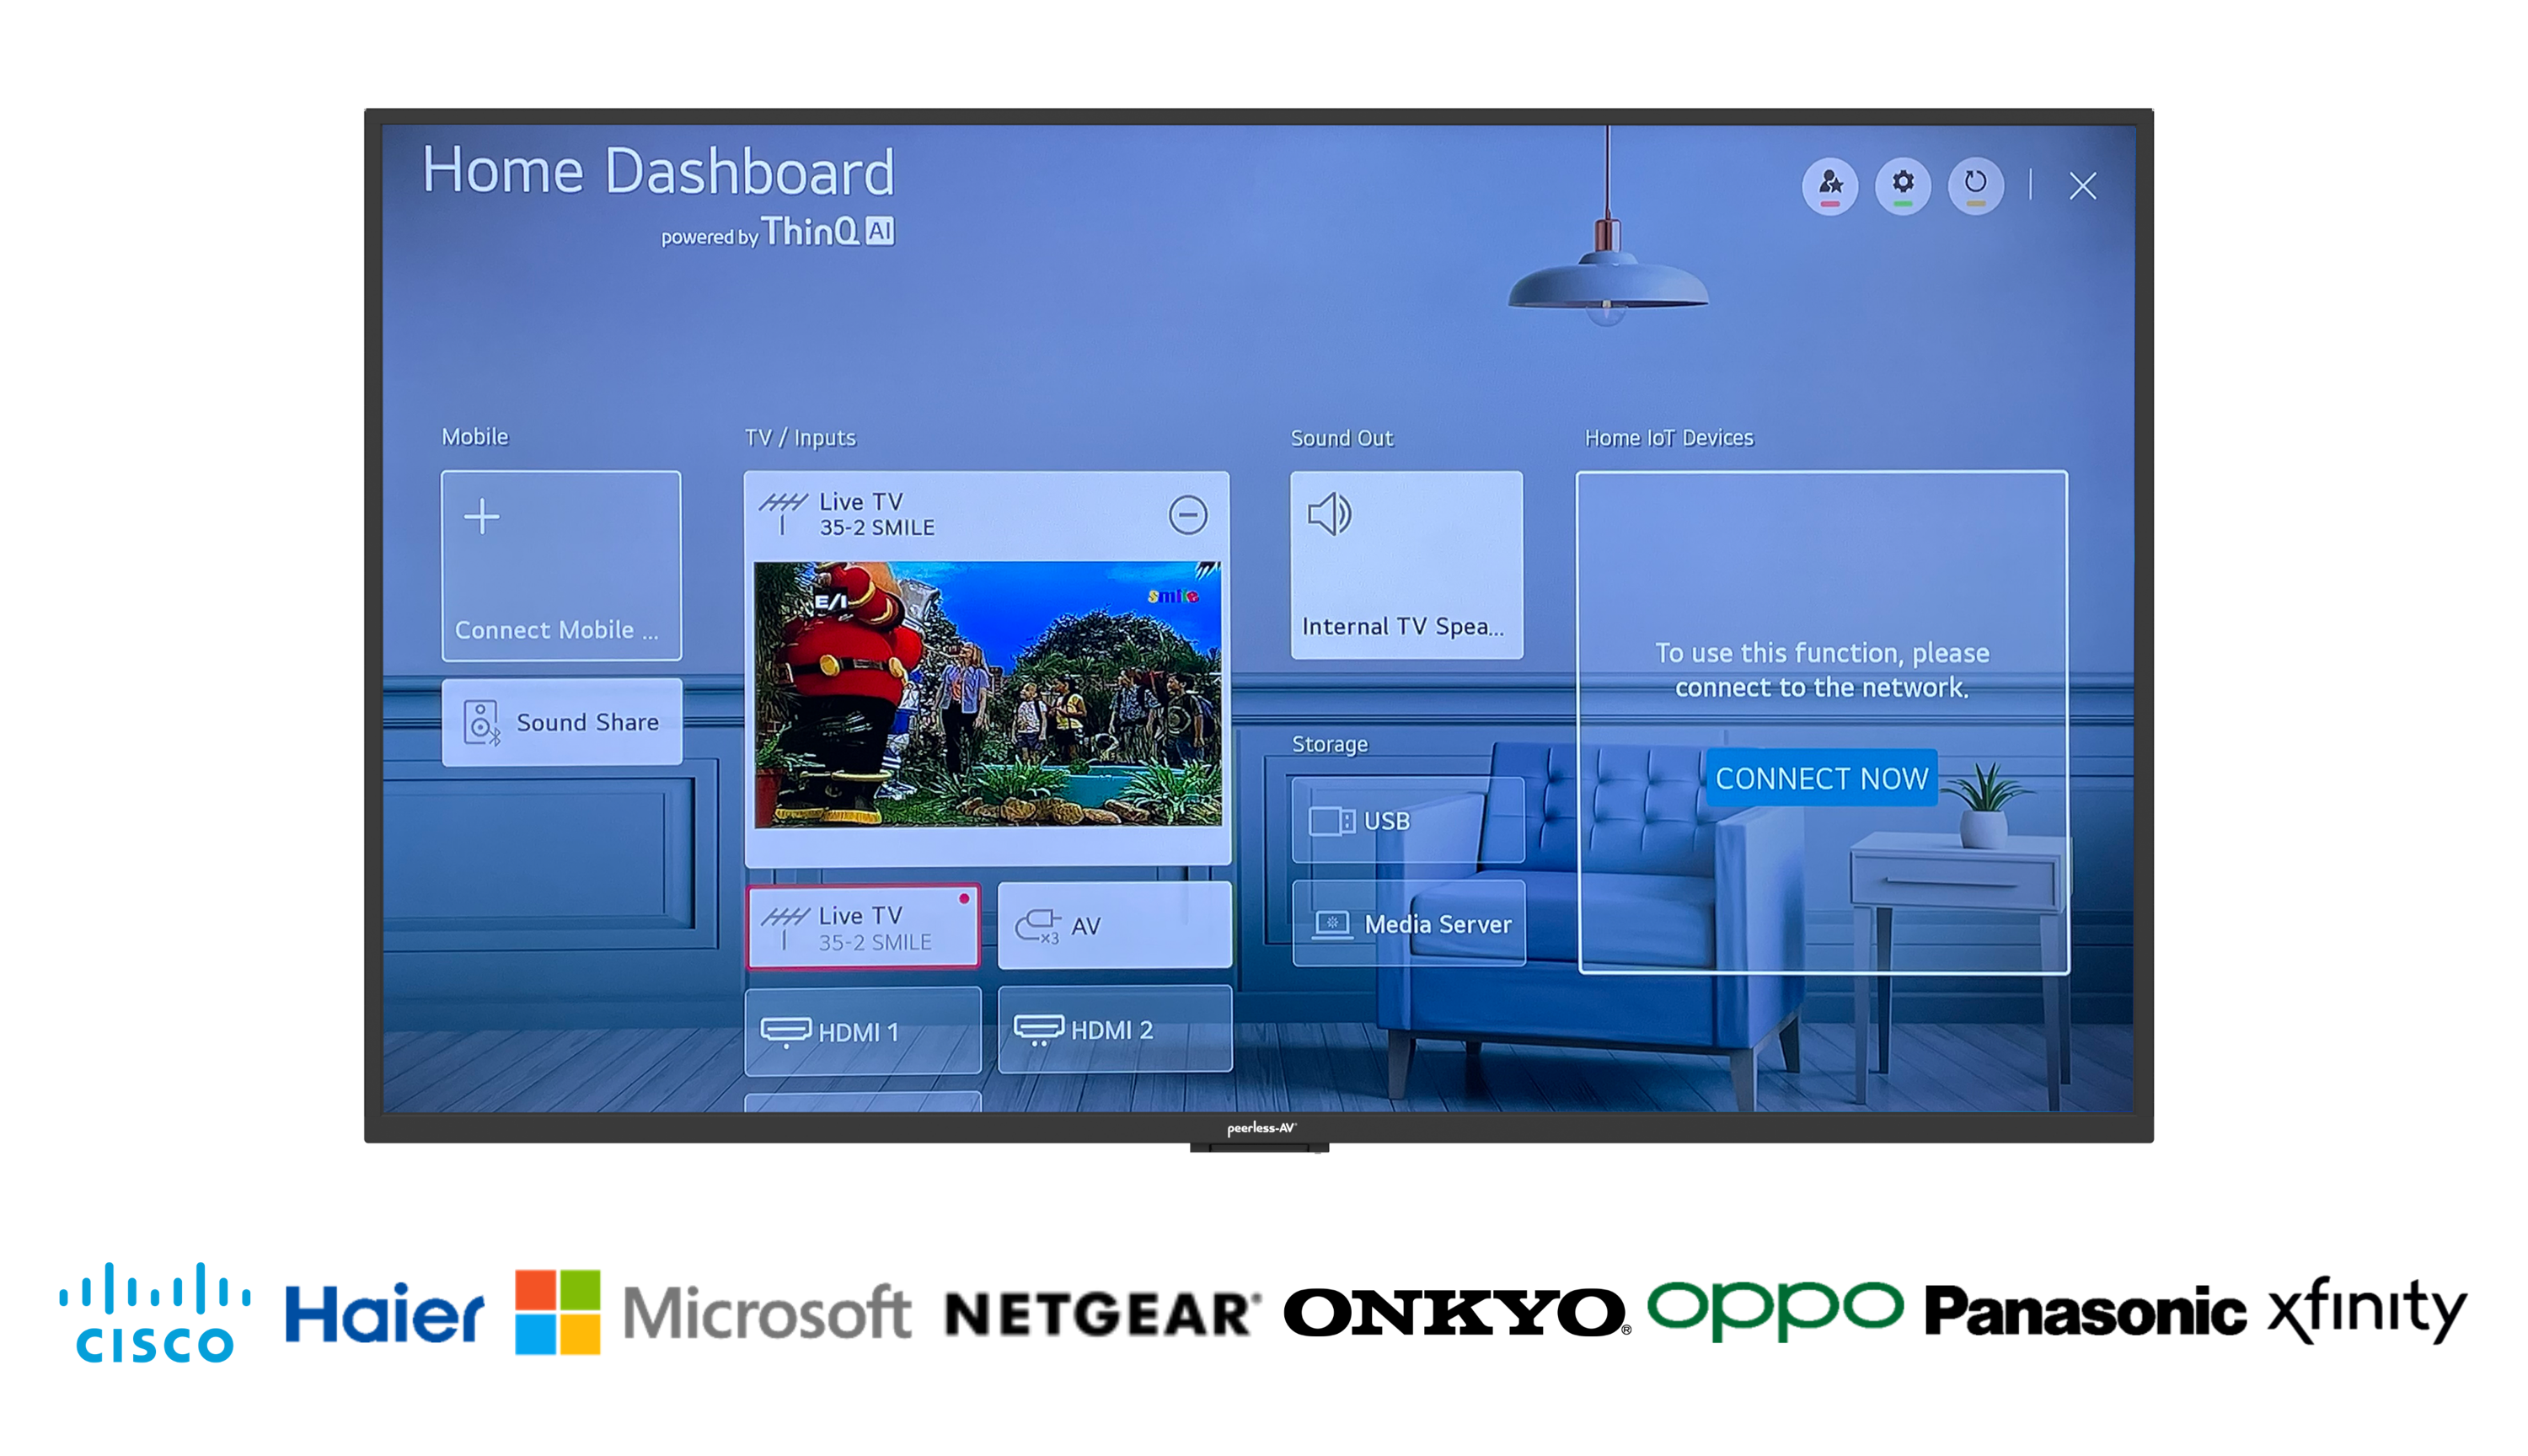Click the speaker volume icon
This screenshot has width=2528, height=1456.
pyautogui.click(x=1330, y=515)
